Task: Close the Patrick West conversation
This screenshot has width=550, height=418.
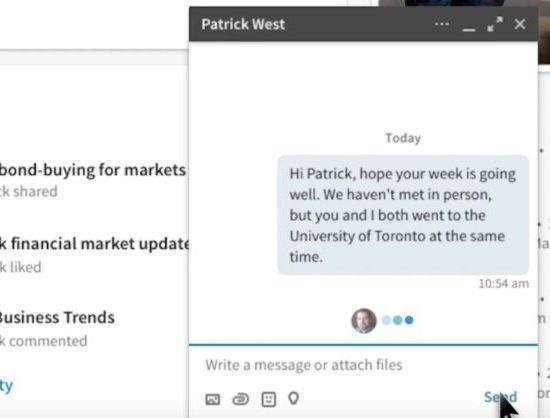Action: click(520, 24)
